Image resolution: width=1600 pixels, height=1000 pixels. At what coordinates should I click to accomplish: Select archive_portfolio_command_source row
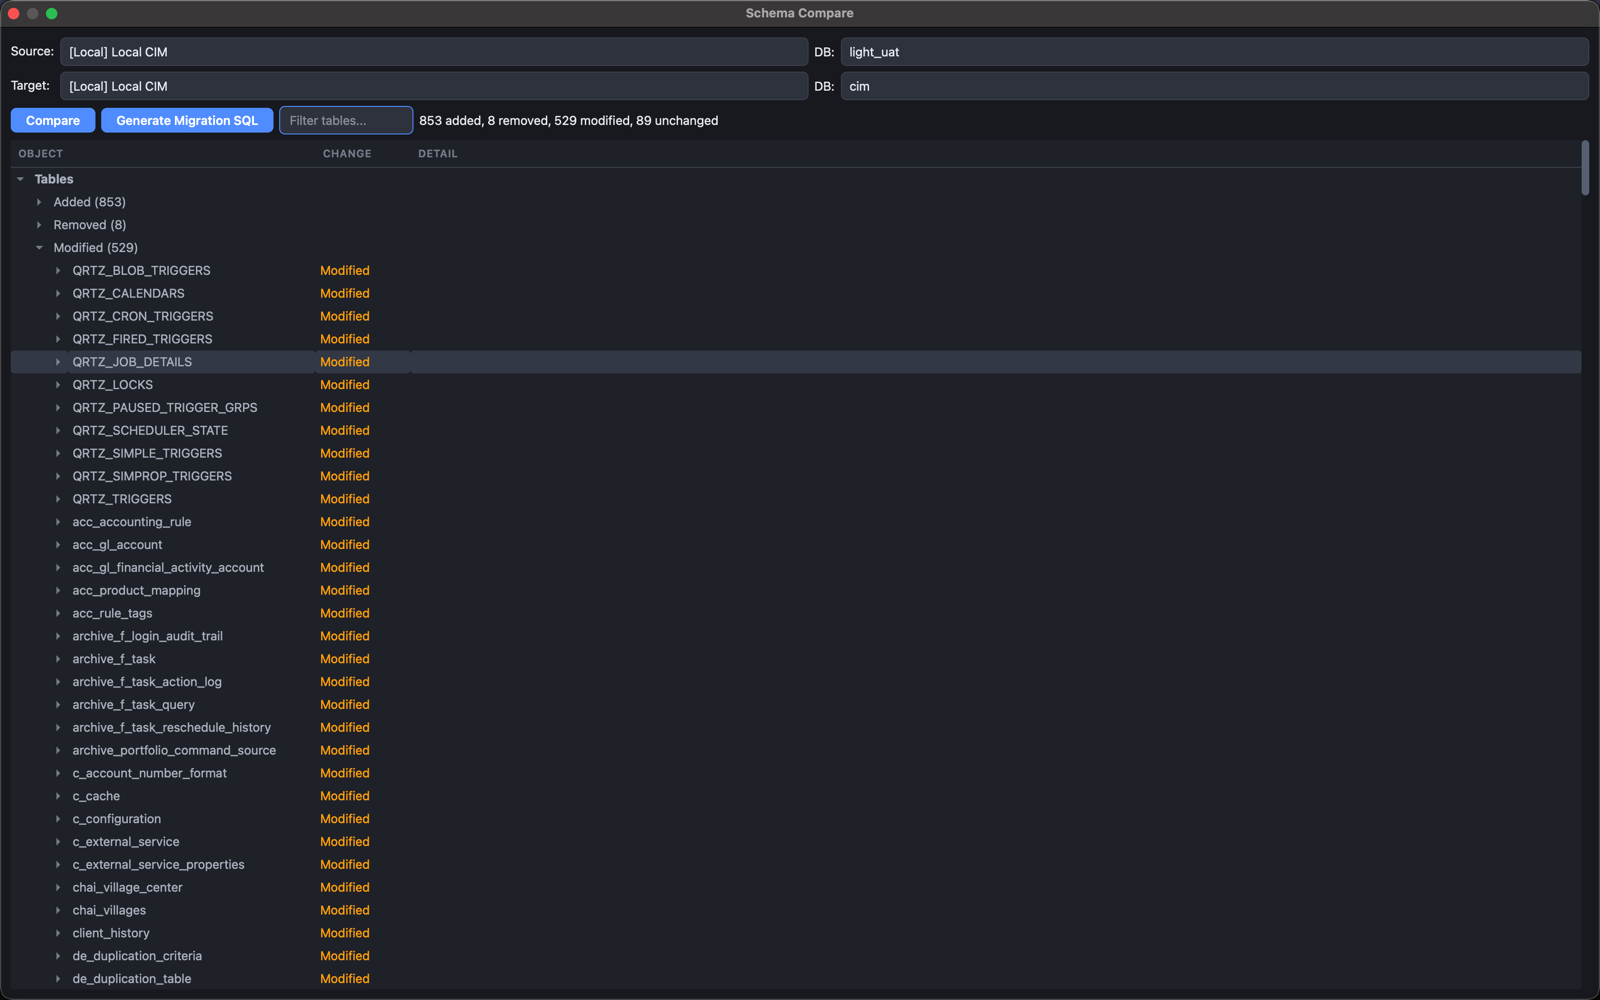click(796, 750)
